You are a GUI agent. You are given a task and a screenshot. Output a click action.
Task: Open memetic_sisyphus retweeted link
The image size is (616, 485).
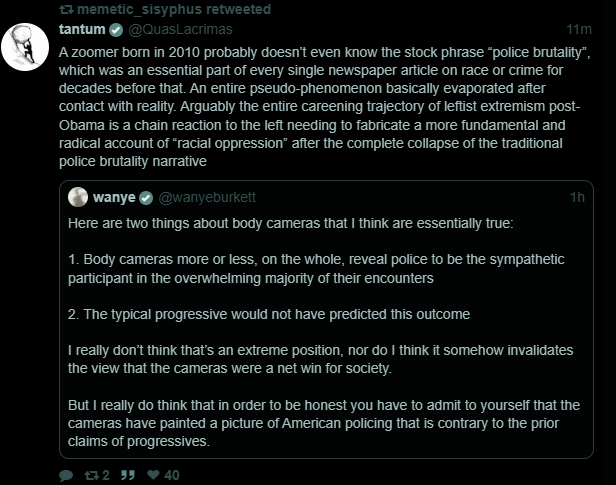[174, 9]
